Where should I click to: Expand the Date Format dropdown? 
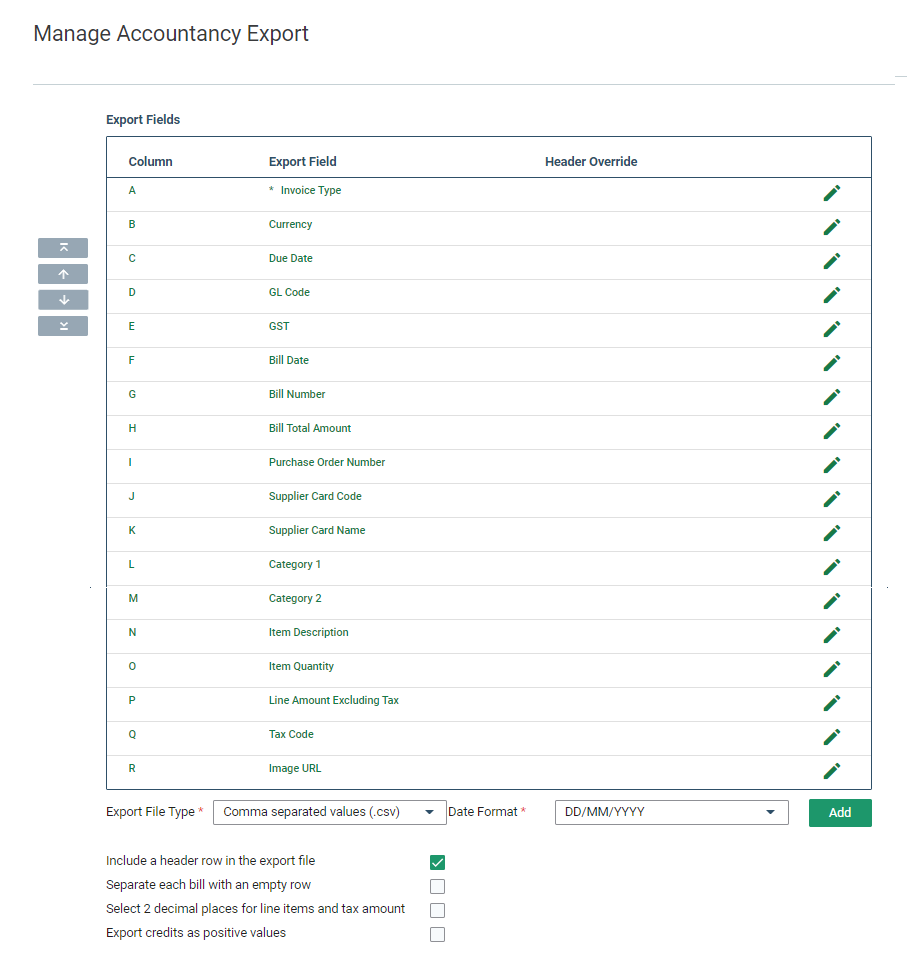[671, 813]
